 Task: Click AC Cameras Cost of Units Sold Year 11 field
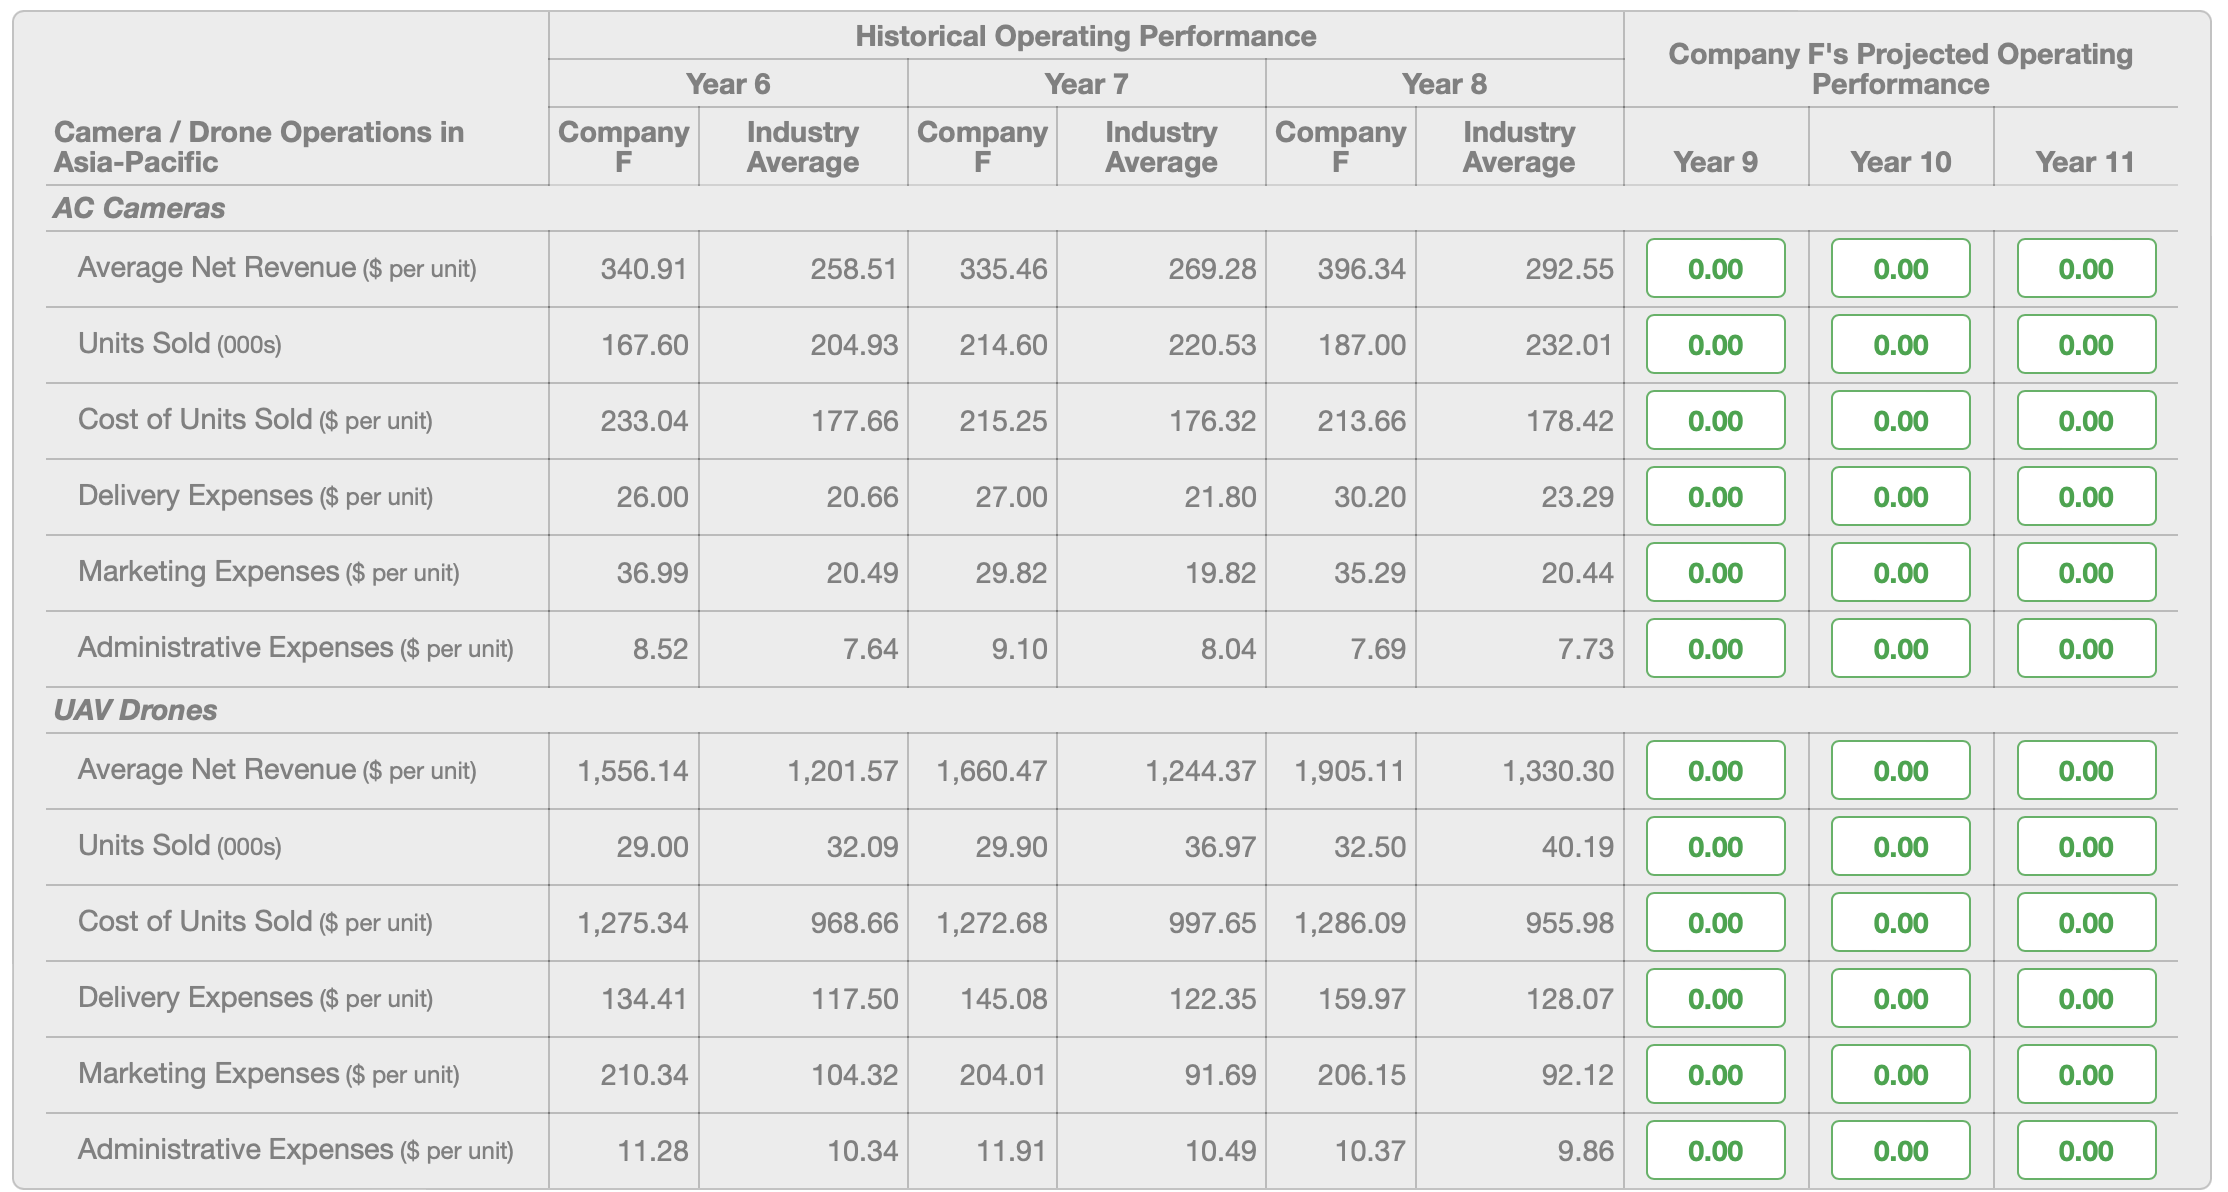[2086, 420]
